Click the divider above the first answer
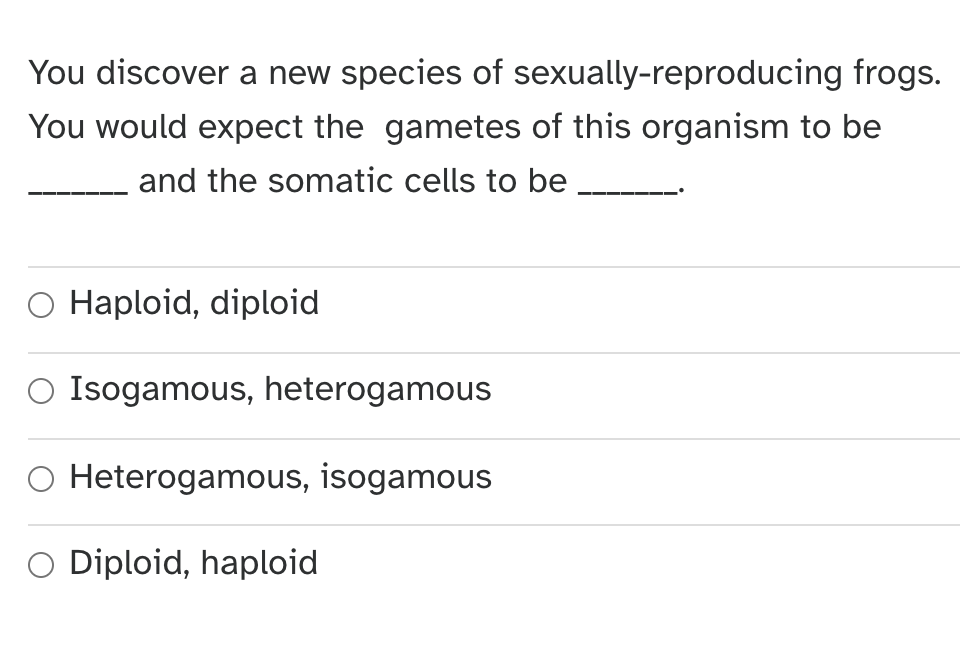The height and width of the screenshot is (646, 978). (490, 263)
